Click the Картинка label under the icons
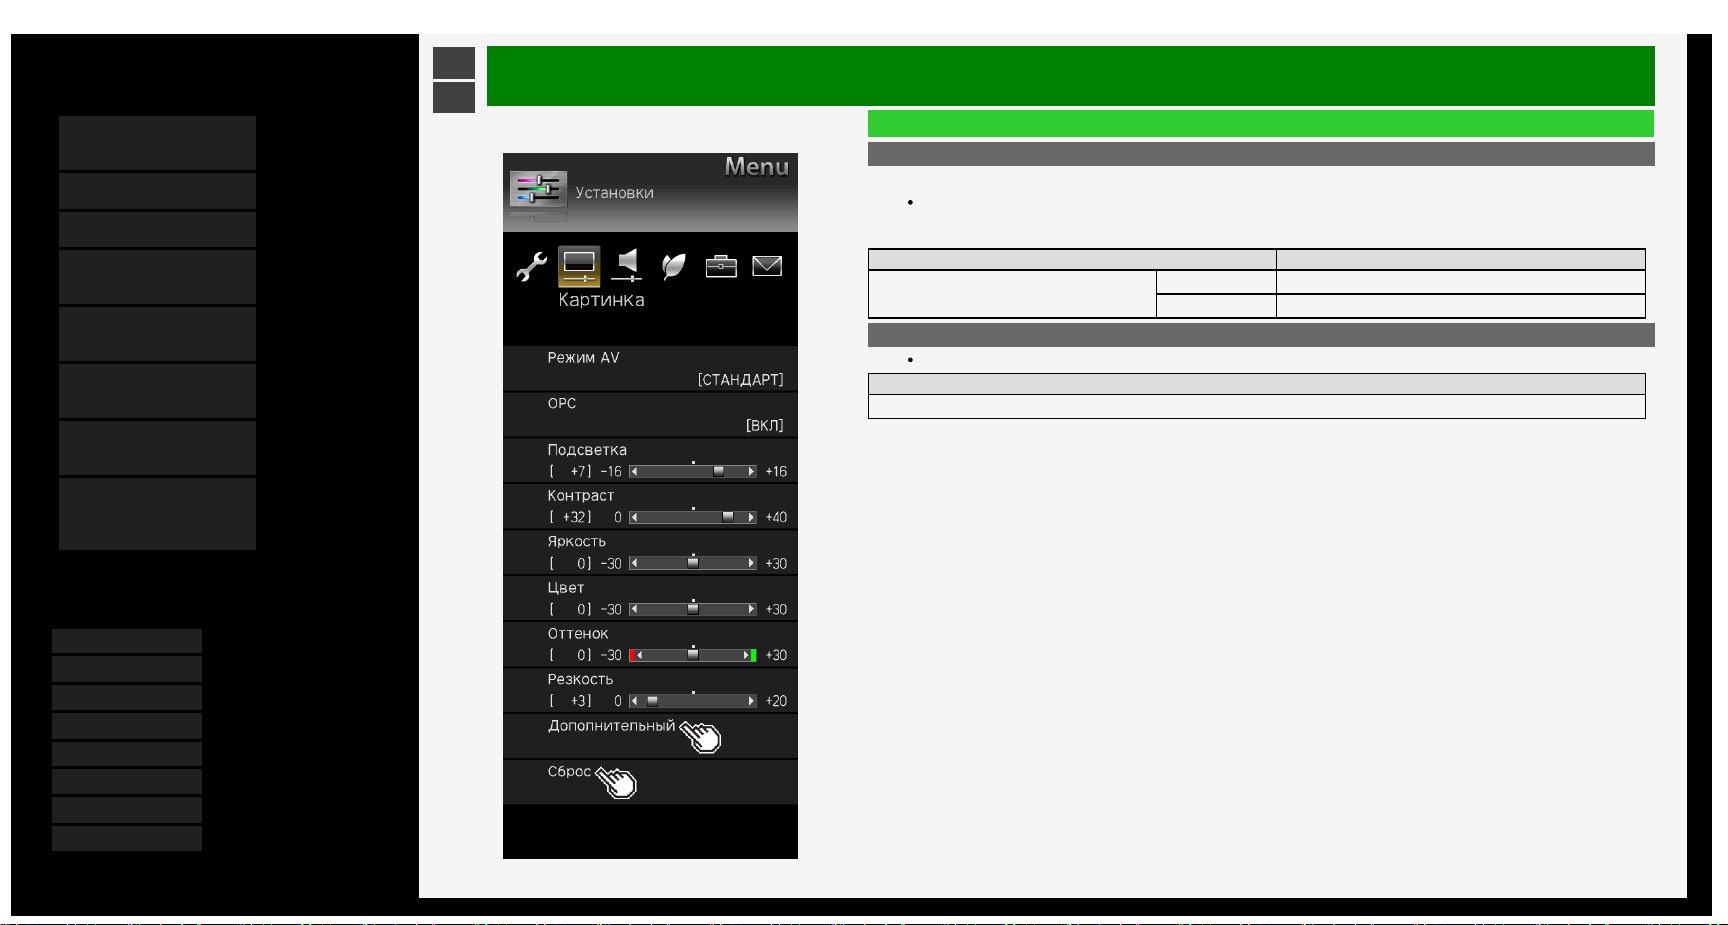The height and width of the screenshot is (925, 1728). [x=601, y=300]
